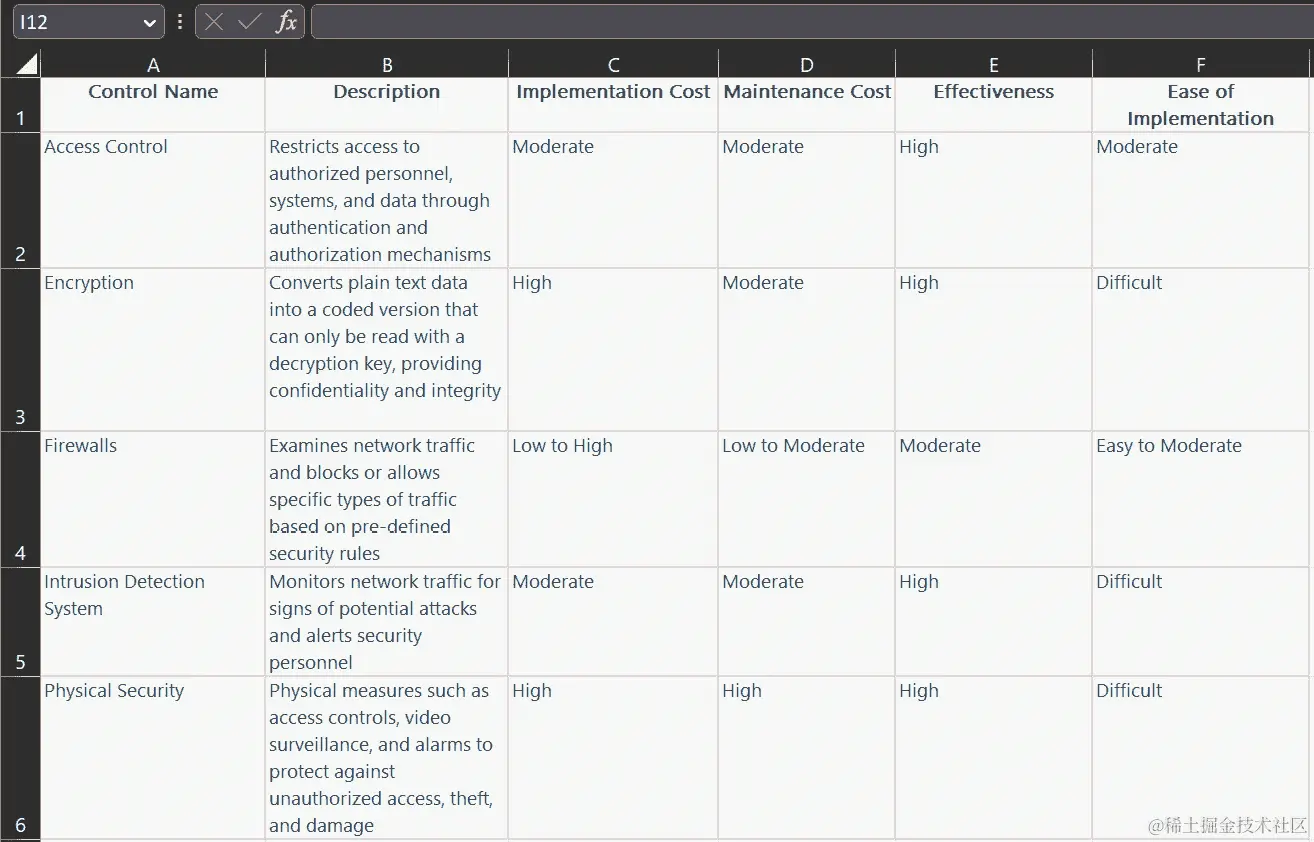Click the Cancel (X) formula icon
1314x842 pixels.
click(x=214, y=22)
